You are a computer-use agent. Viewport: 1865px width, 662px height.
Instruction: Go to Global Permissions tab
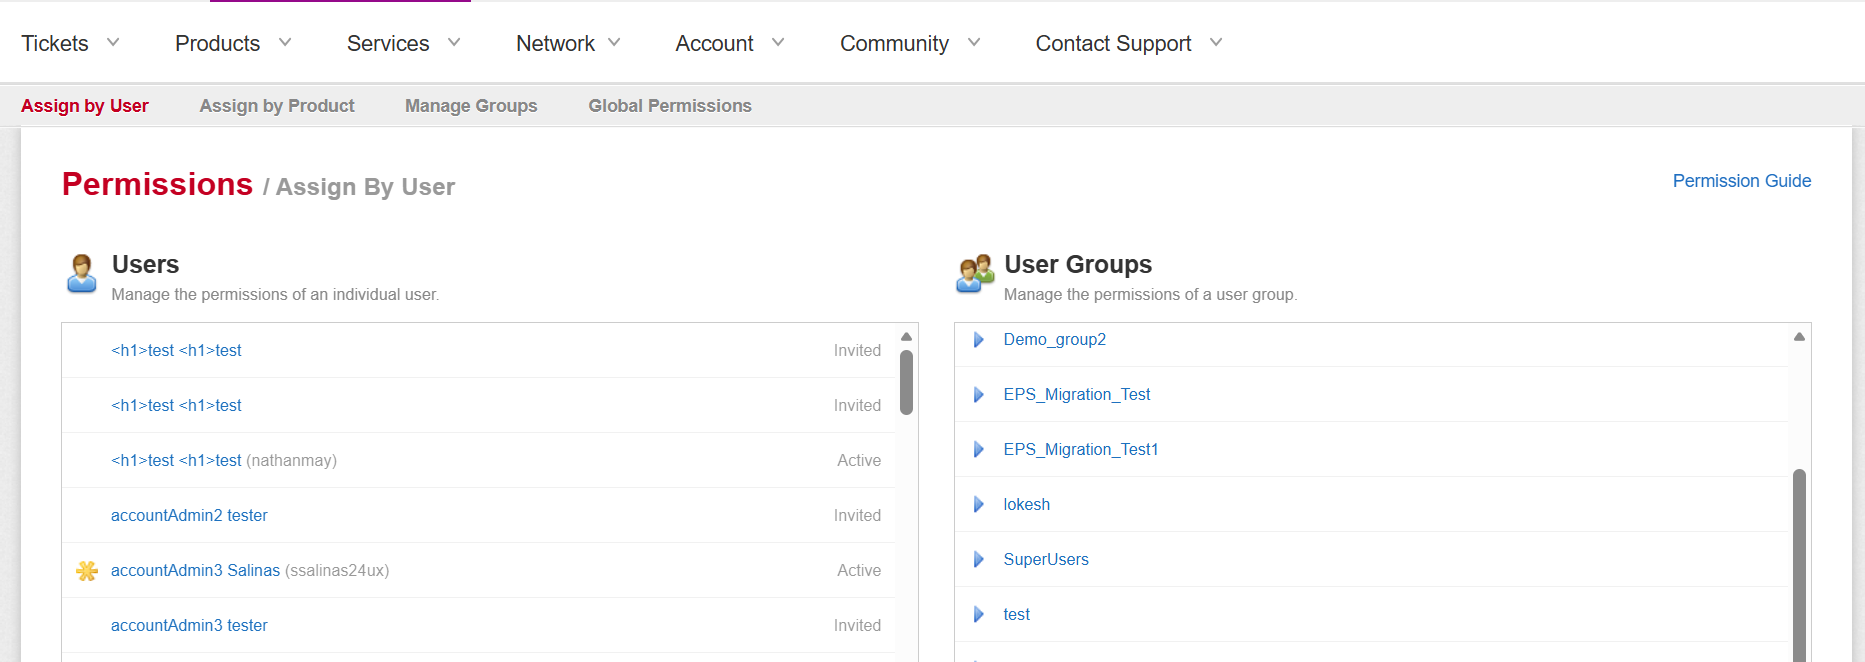[670, 106]
